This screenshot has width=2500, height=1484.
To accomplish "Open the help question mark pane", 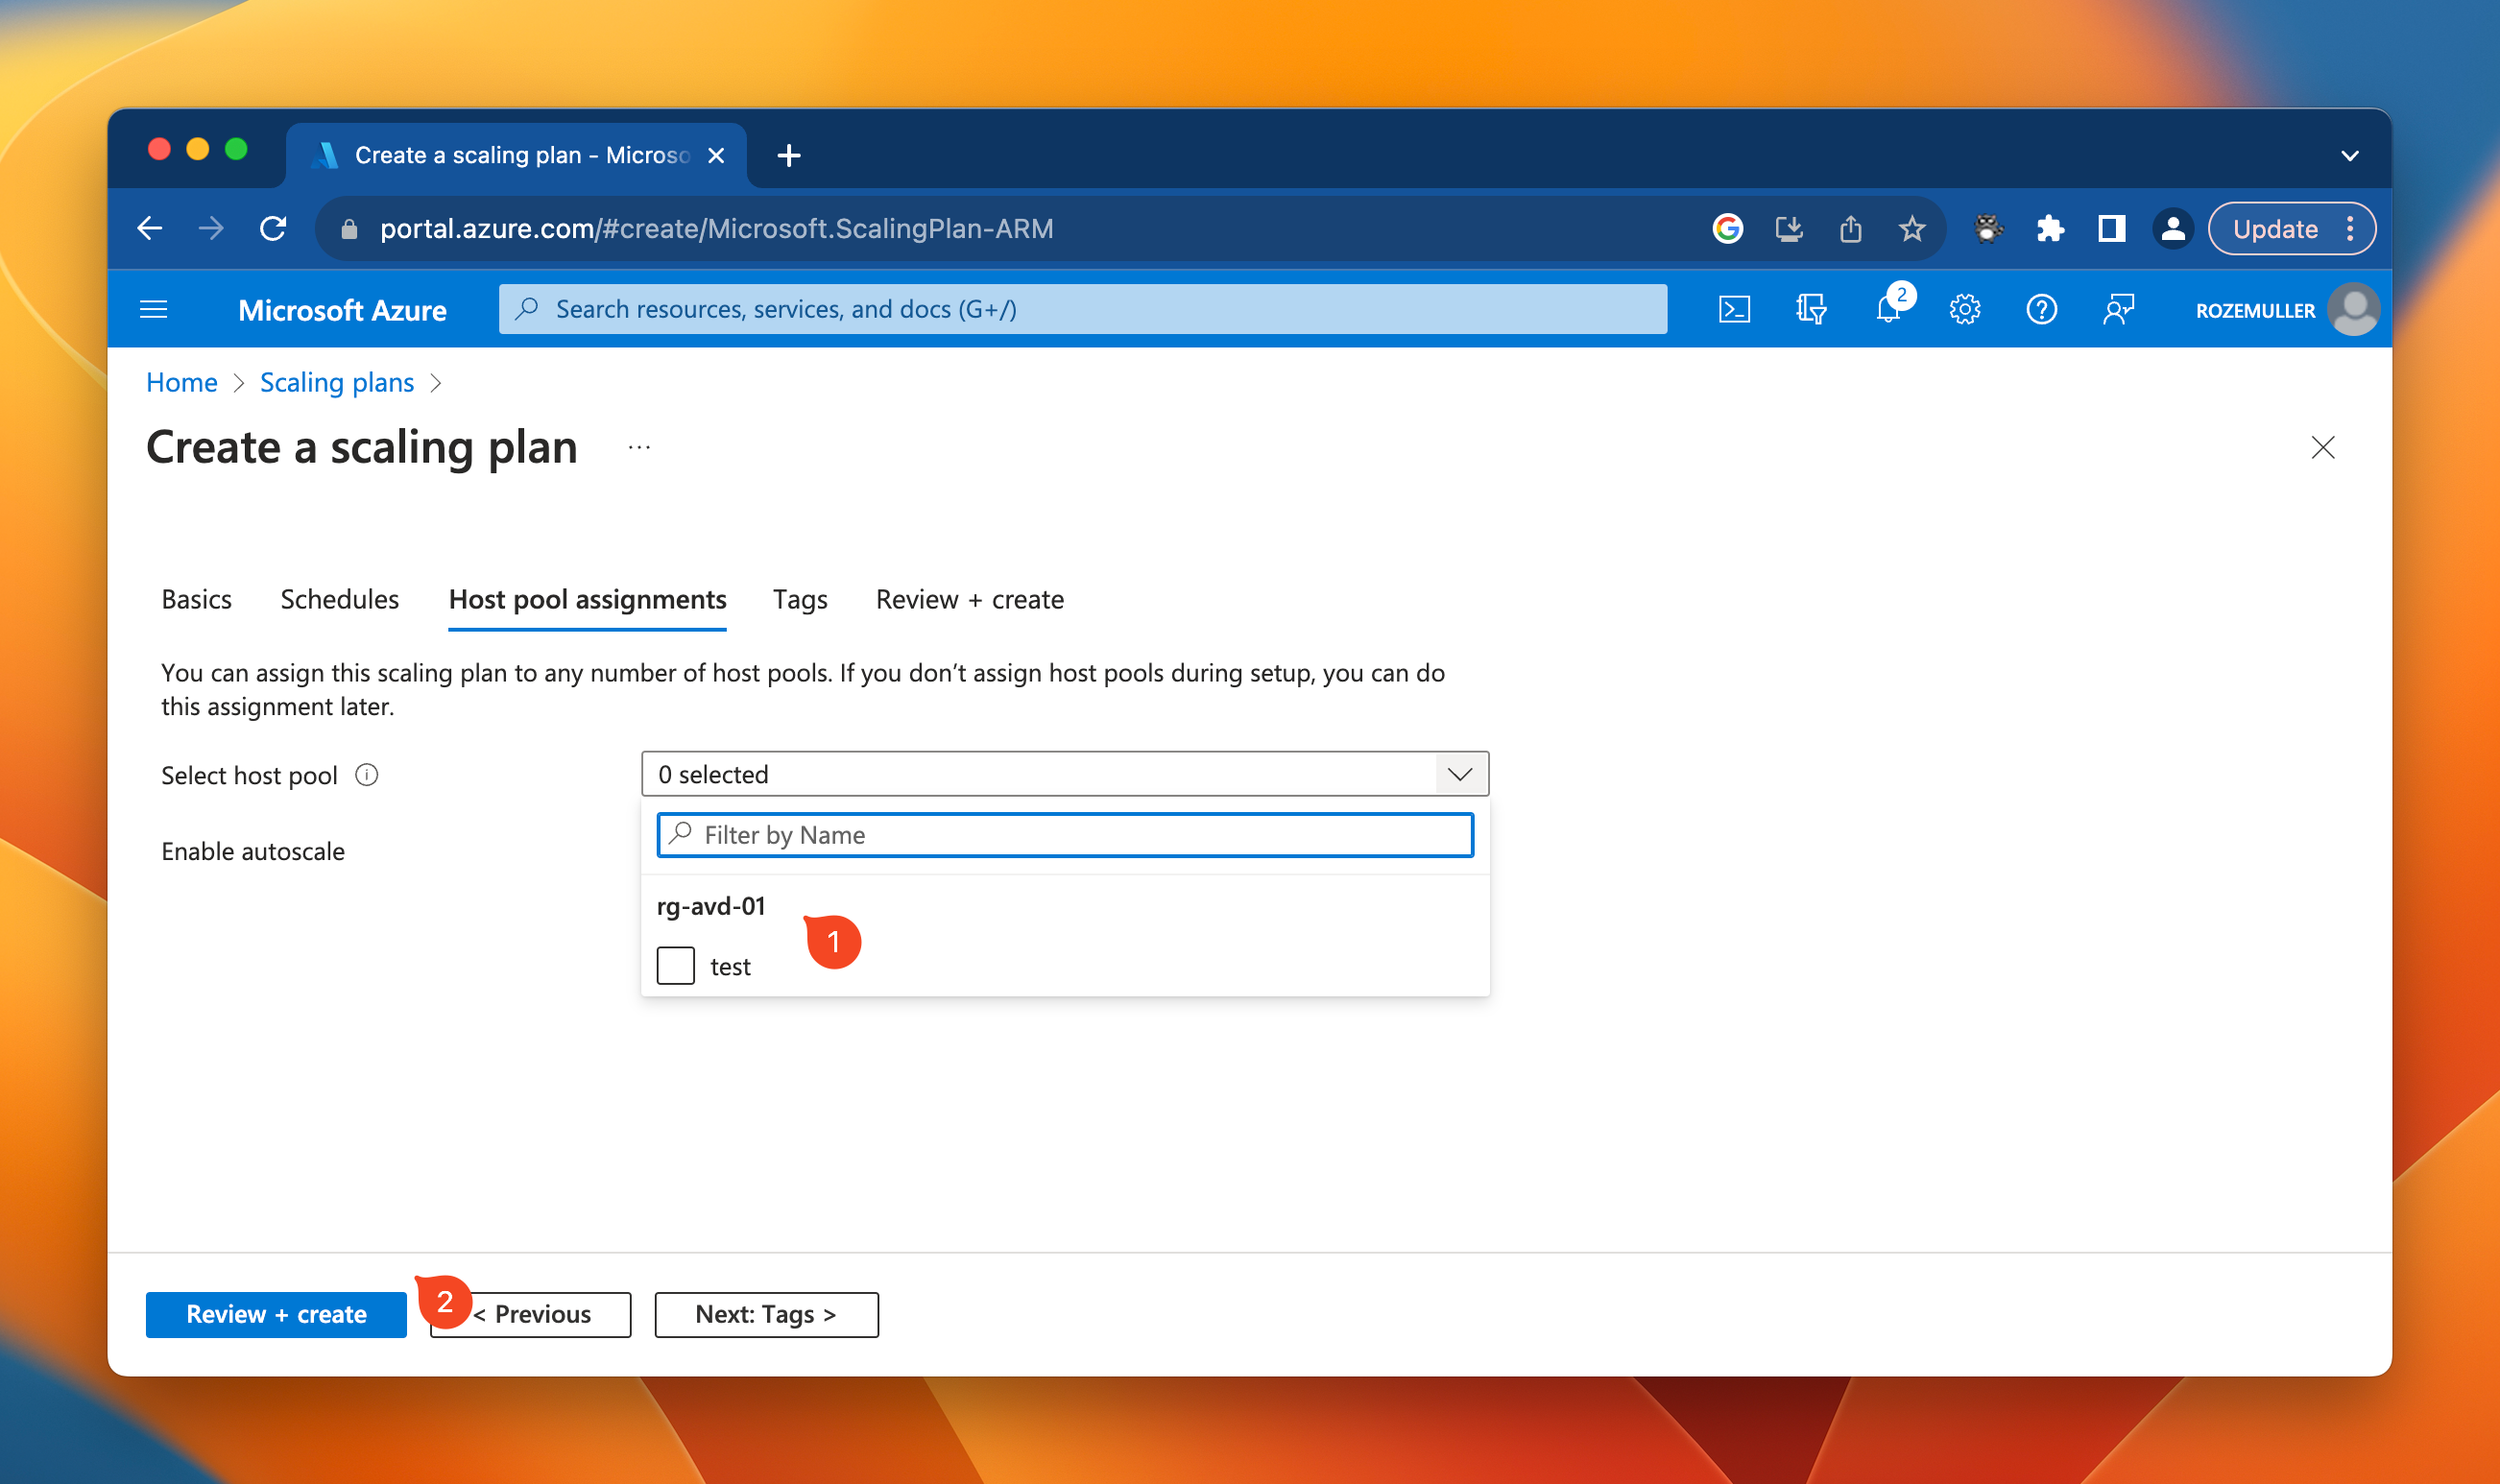I will tap(2042, 309).
